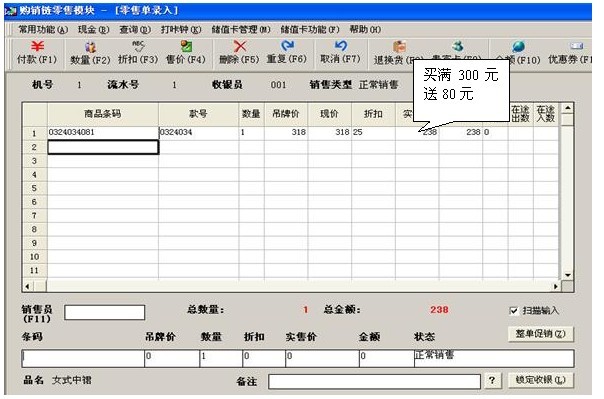
Task: Open the 查询 menu
Action: (x=134, y=30)
